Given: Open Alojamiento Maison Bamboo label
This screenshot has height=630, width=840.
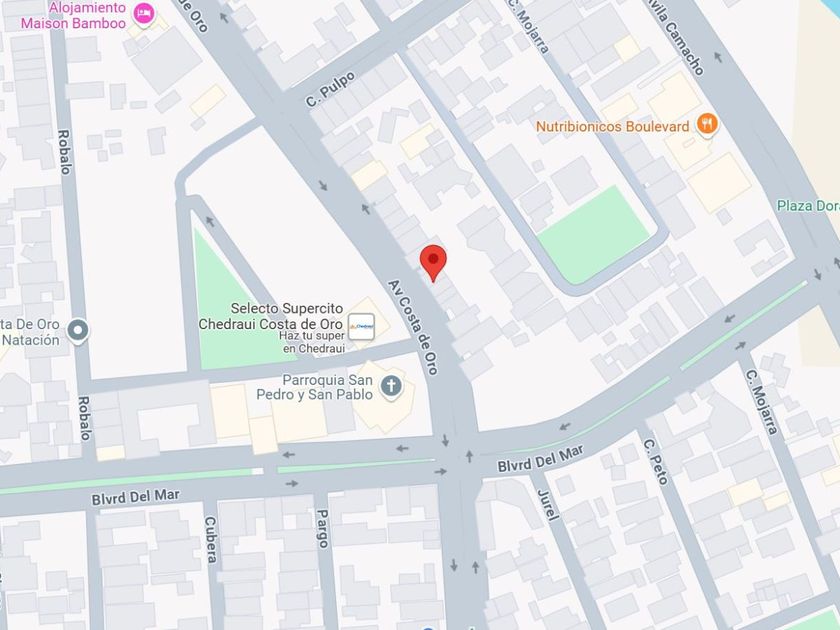Looking at the screenshot, I should (x=73, y=16).
